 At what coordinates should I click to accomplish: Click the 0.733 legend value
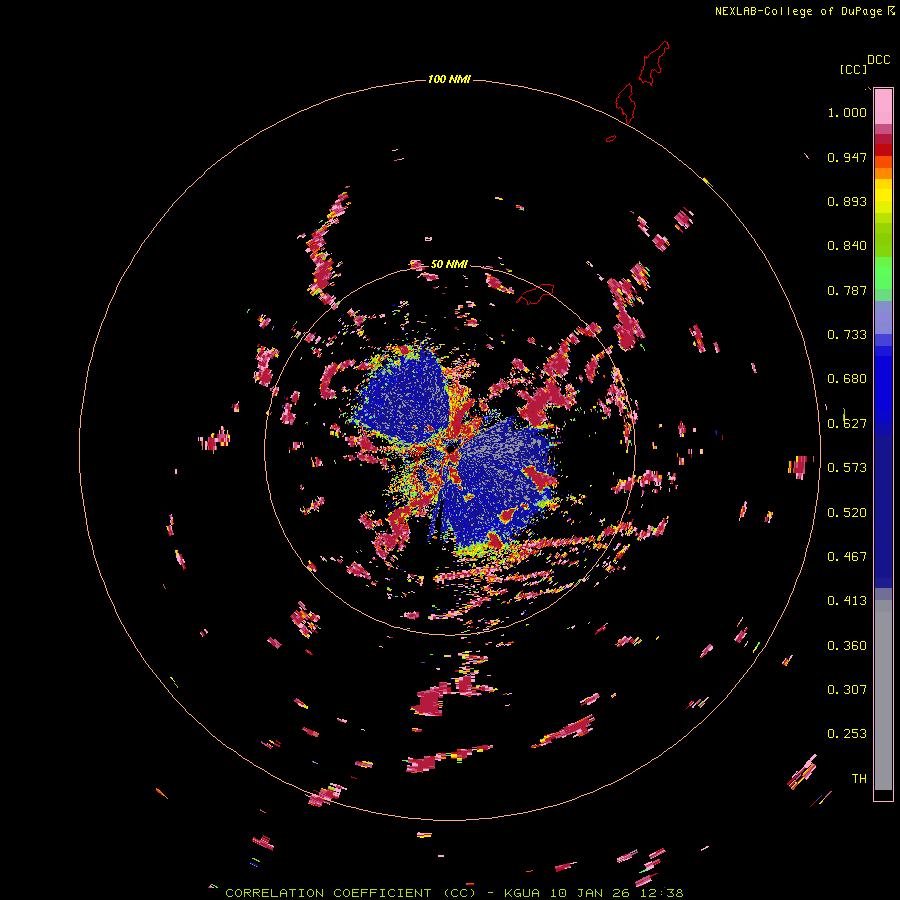tap(847, 335)
